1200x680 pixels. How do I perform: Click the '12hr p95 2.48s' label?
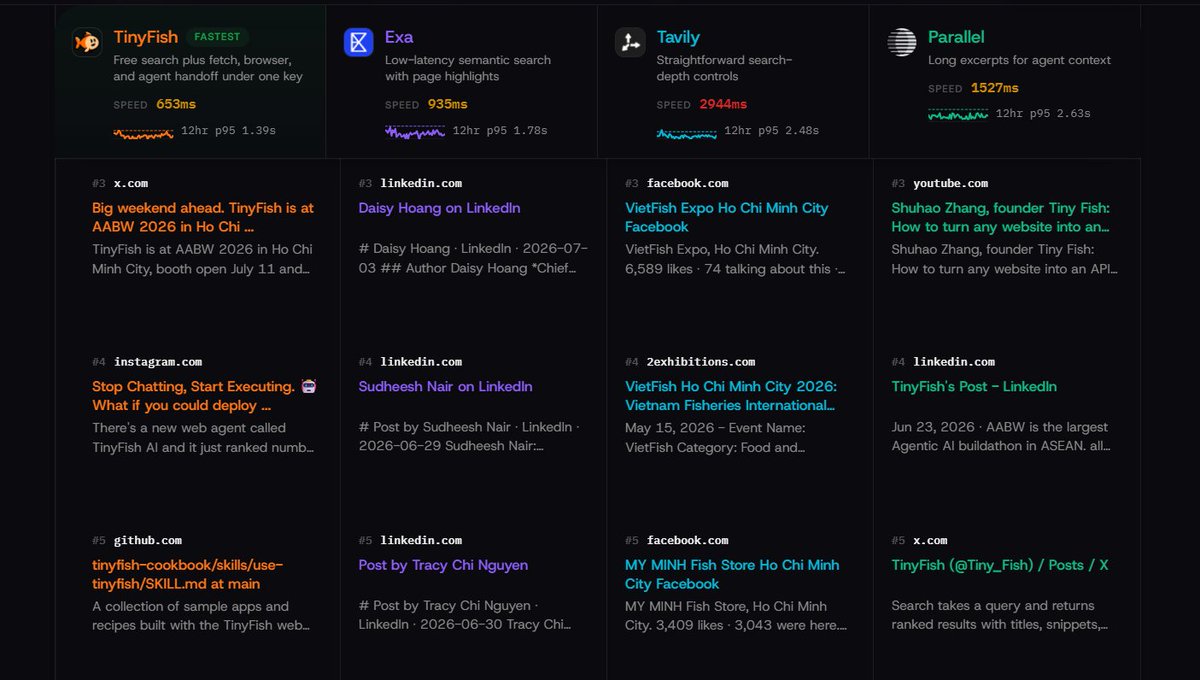click(771, 131)
